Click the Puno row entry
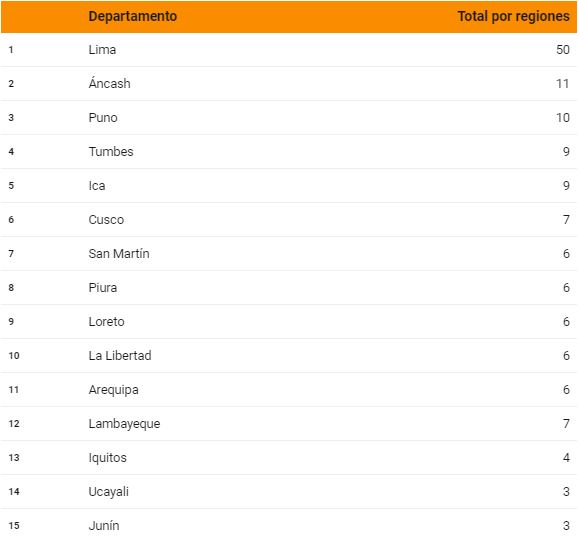Viewport: 579px width, 546px height. click(x=288, y=118)
